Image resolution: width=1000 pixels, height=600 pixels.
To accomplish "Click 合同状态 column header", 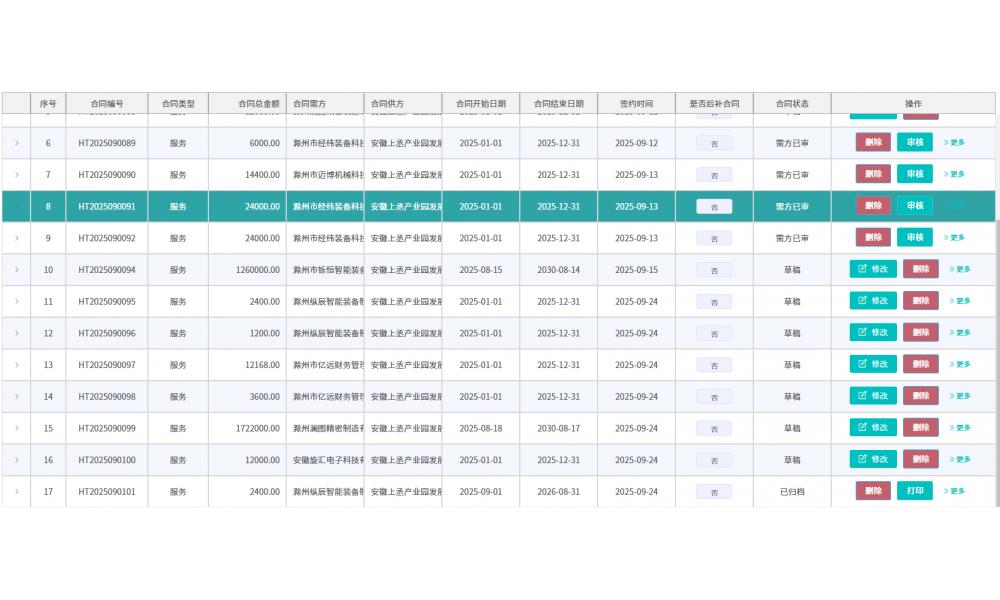I will click(x=792, y=103).
